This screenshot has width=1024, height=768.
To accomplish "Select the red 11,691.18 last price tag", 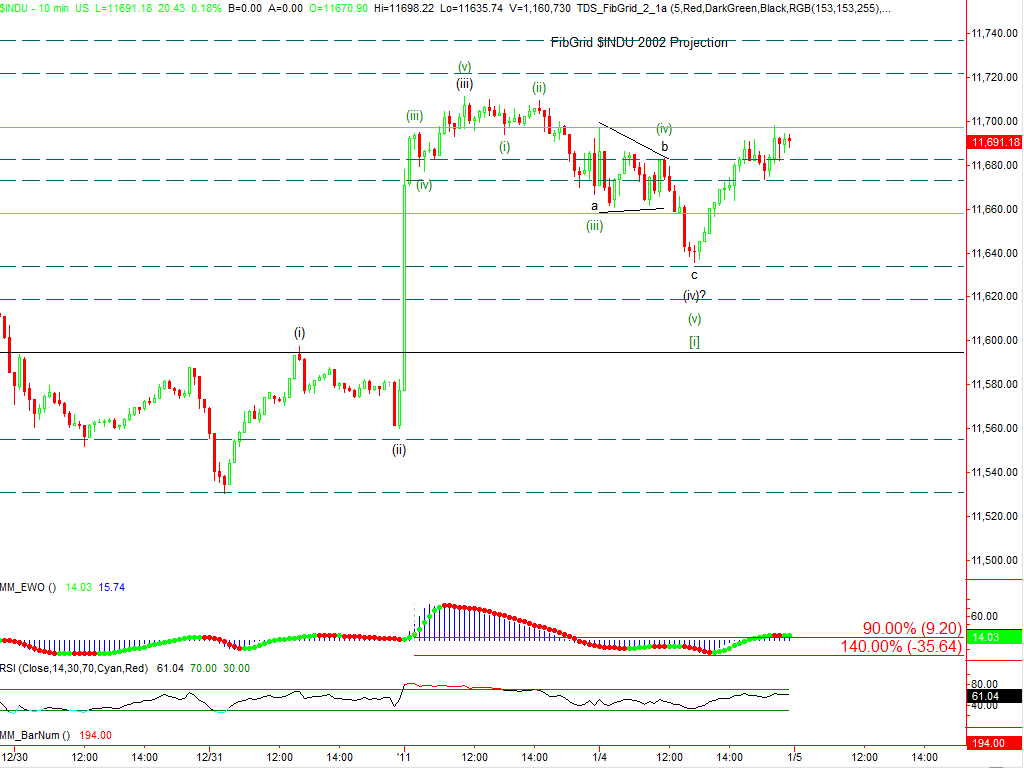I will click(x=995, y=143).
